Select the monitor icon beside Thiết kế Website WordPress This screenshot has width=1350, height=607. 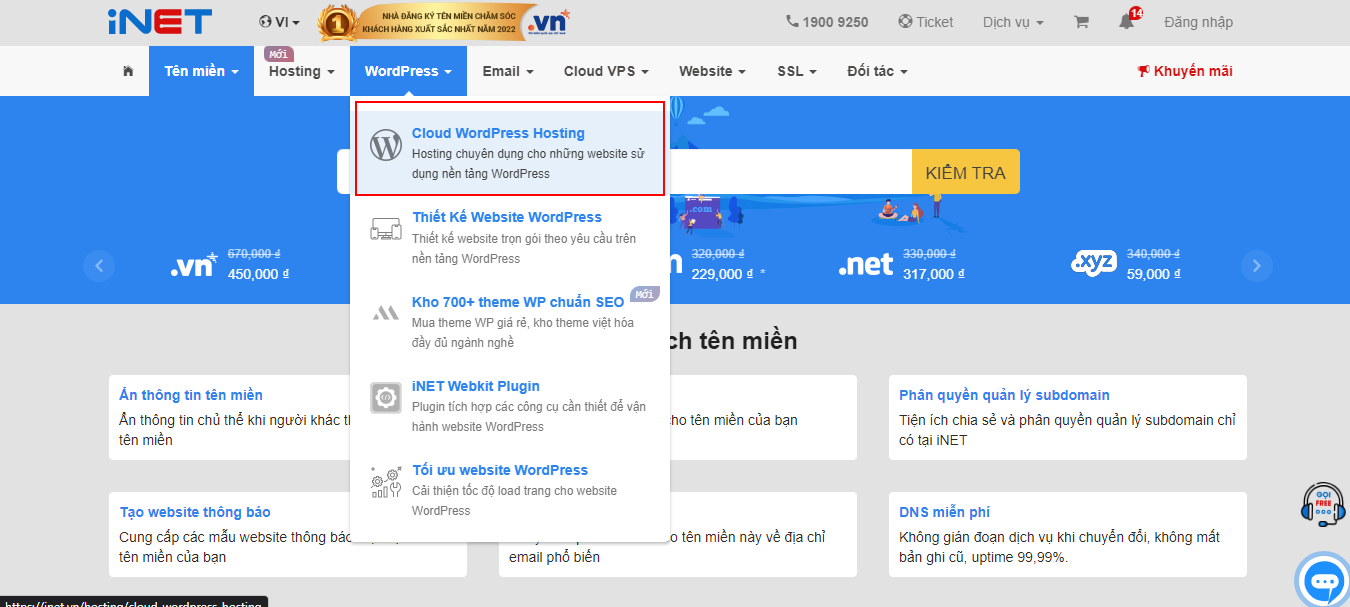tap(384, 228)
